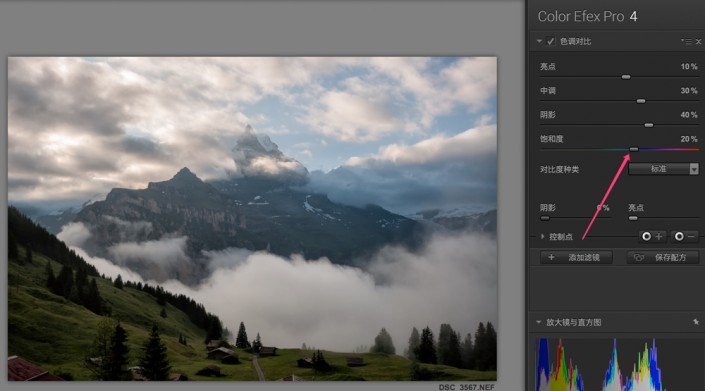705x391 pixels.
Task: Click the 亮点 slider handle at 10%
Action: tap(625, 77)
